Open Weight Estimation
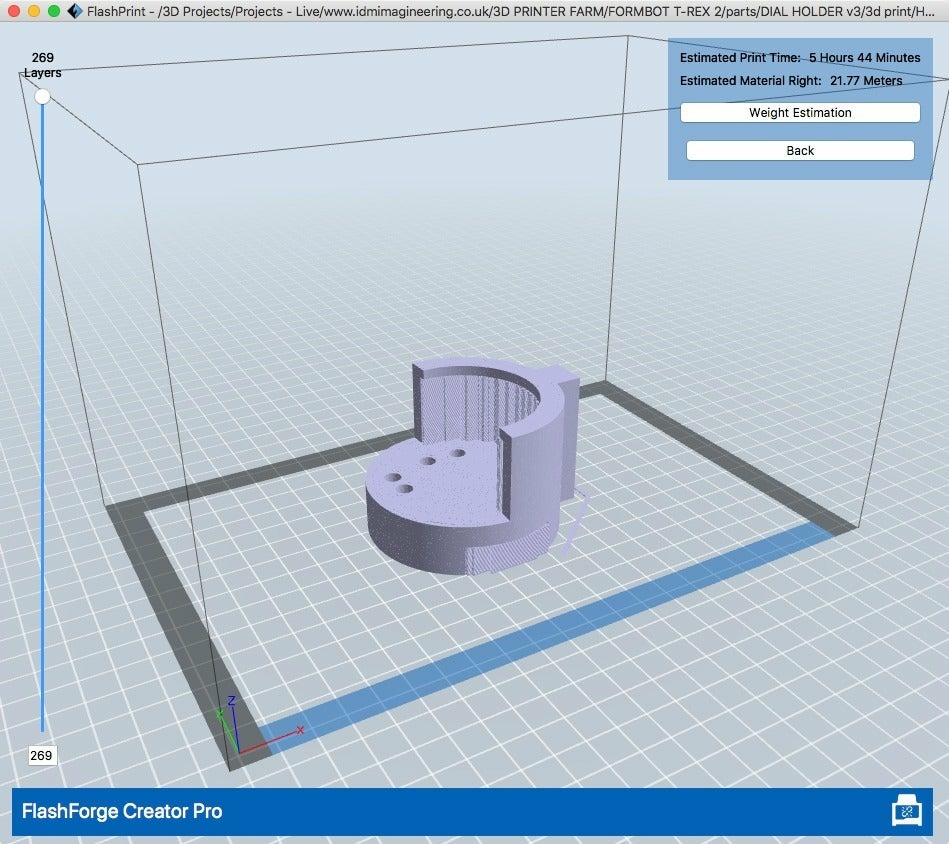949x844 pixels. [x=800, y=113]
